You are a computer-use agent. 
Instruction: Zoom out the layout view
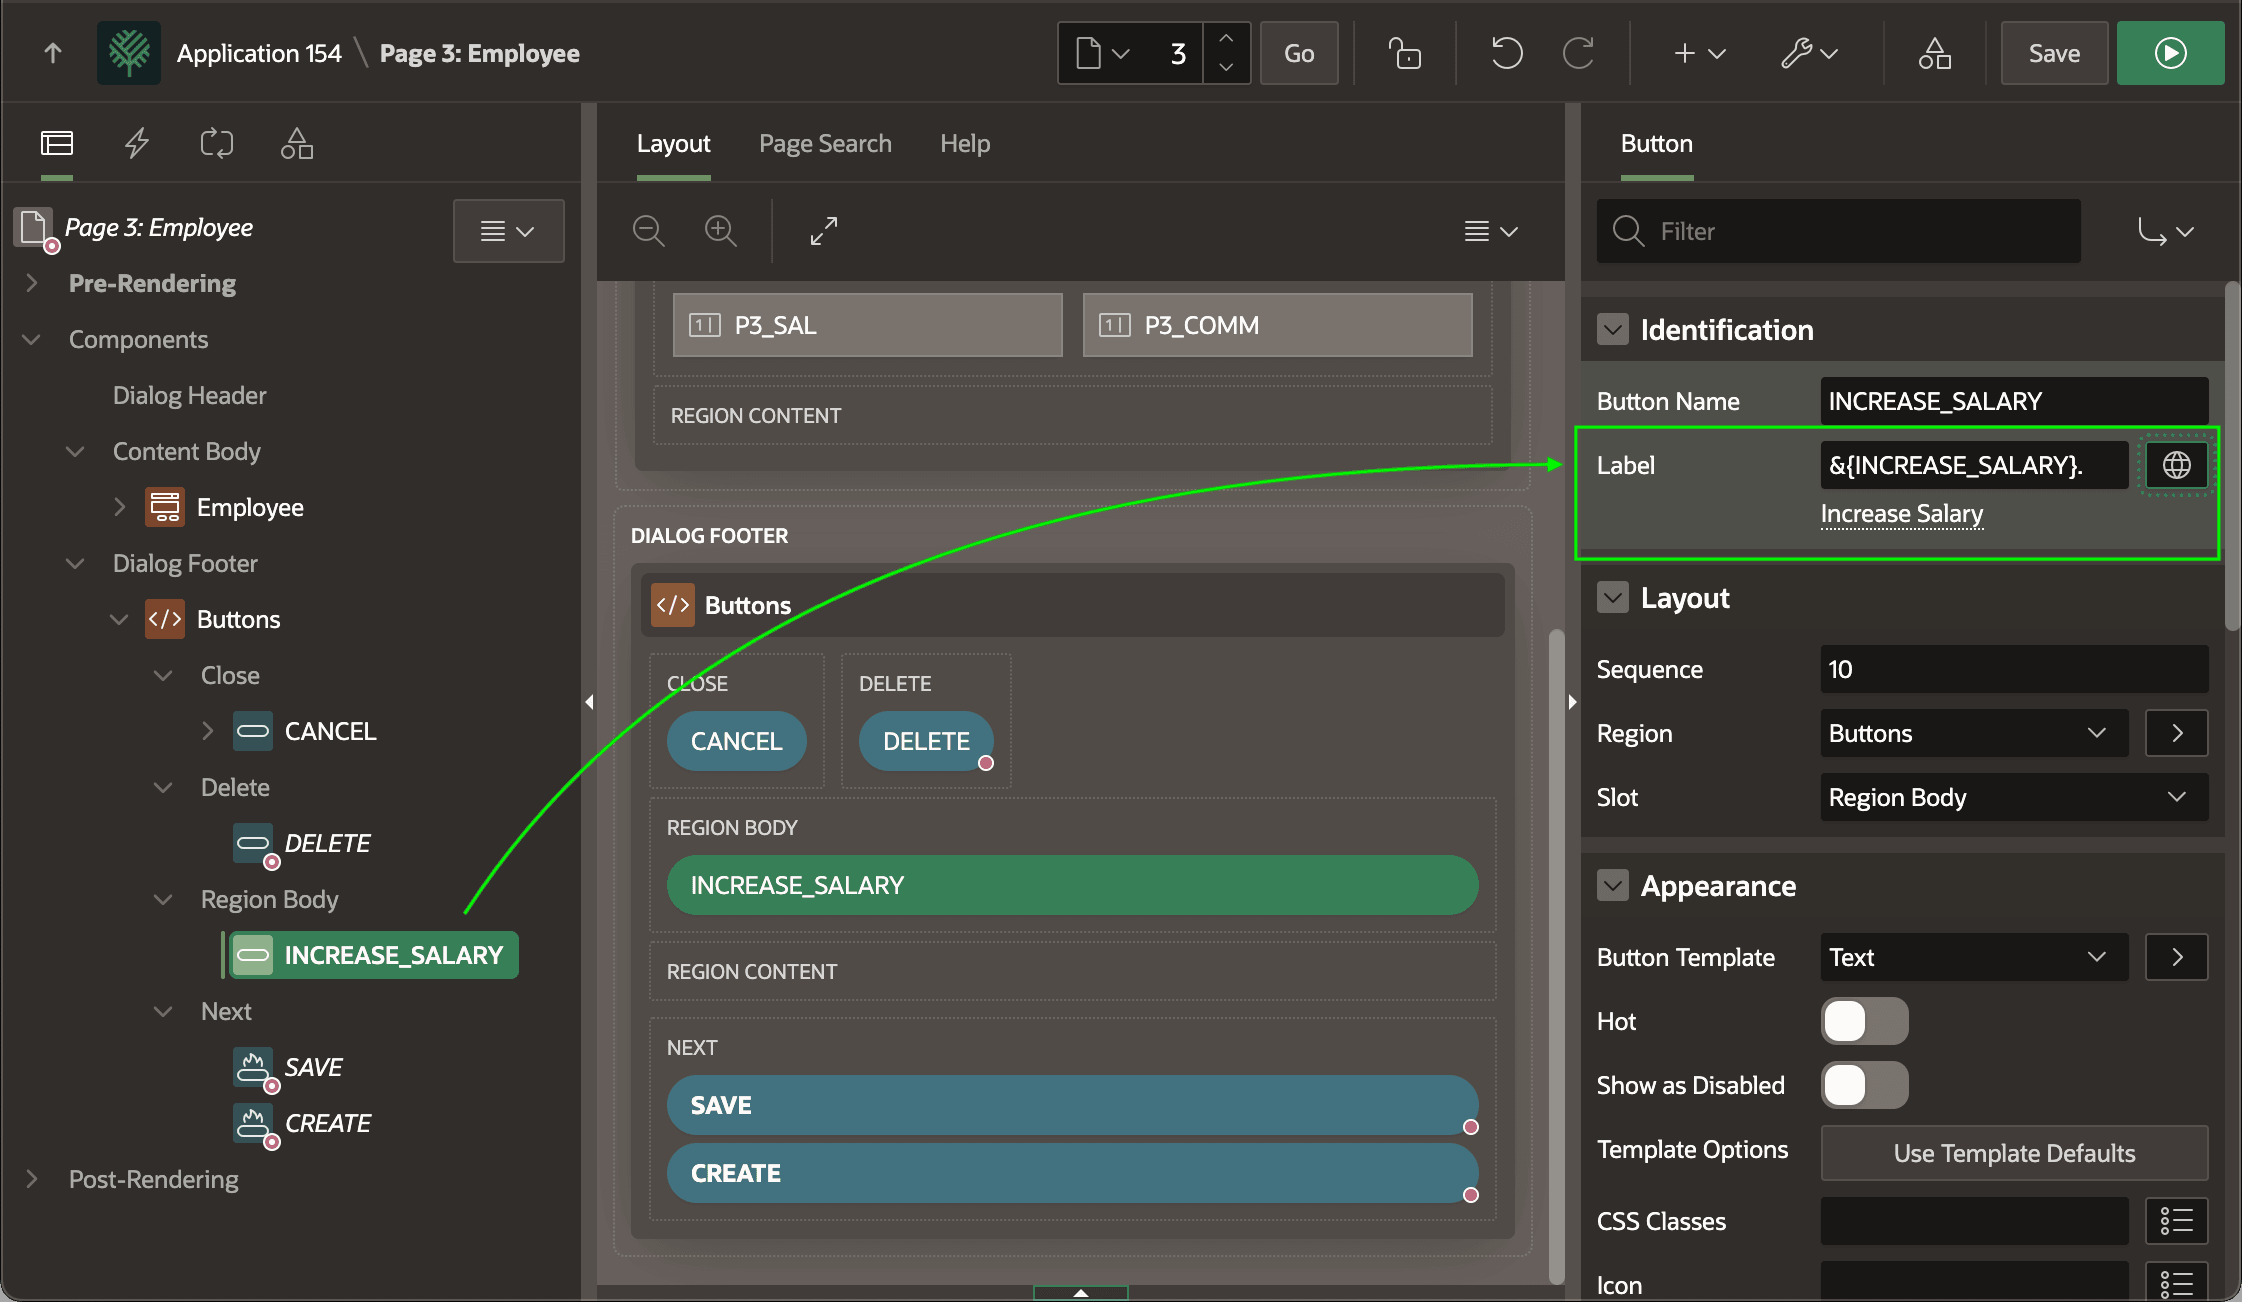(649, 231)
